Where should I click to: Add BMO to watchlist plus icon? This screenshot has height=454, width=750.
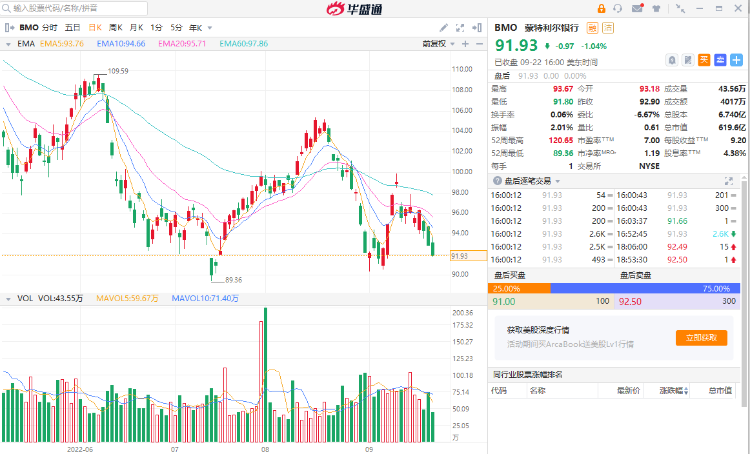[737, 60]
